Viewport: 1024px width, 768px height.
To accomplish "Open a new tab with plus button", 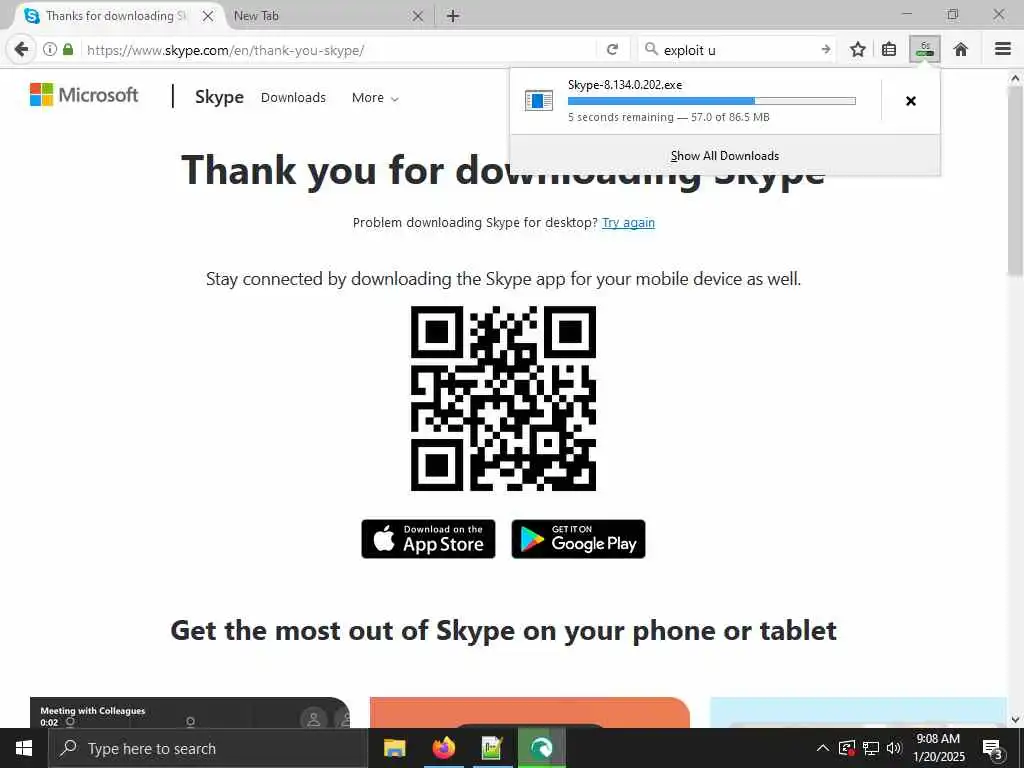I will coord(453,16).
